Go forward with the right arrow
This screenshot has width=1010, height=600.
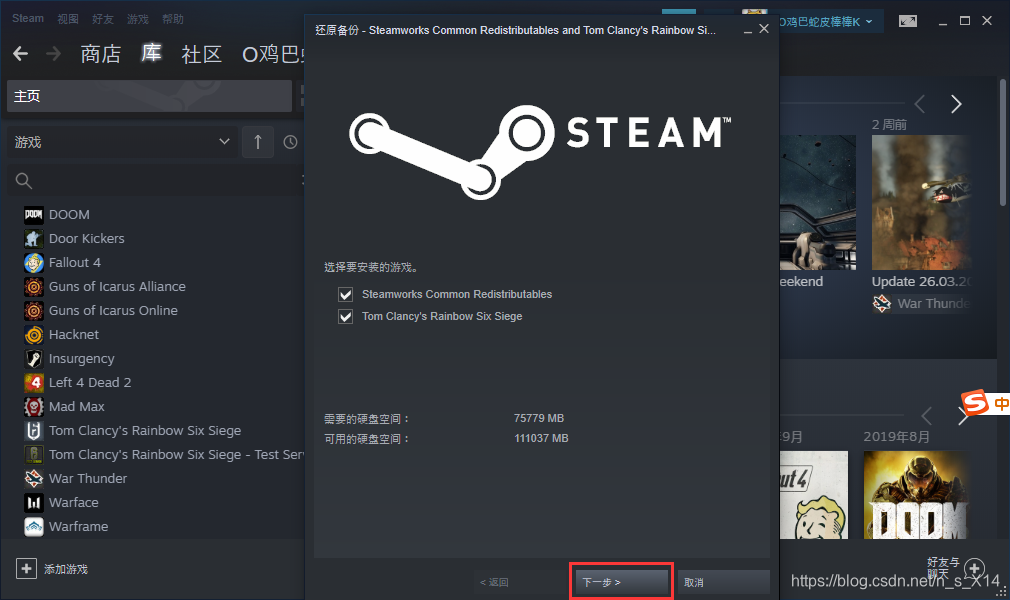(53, 53)
